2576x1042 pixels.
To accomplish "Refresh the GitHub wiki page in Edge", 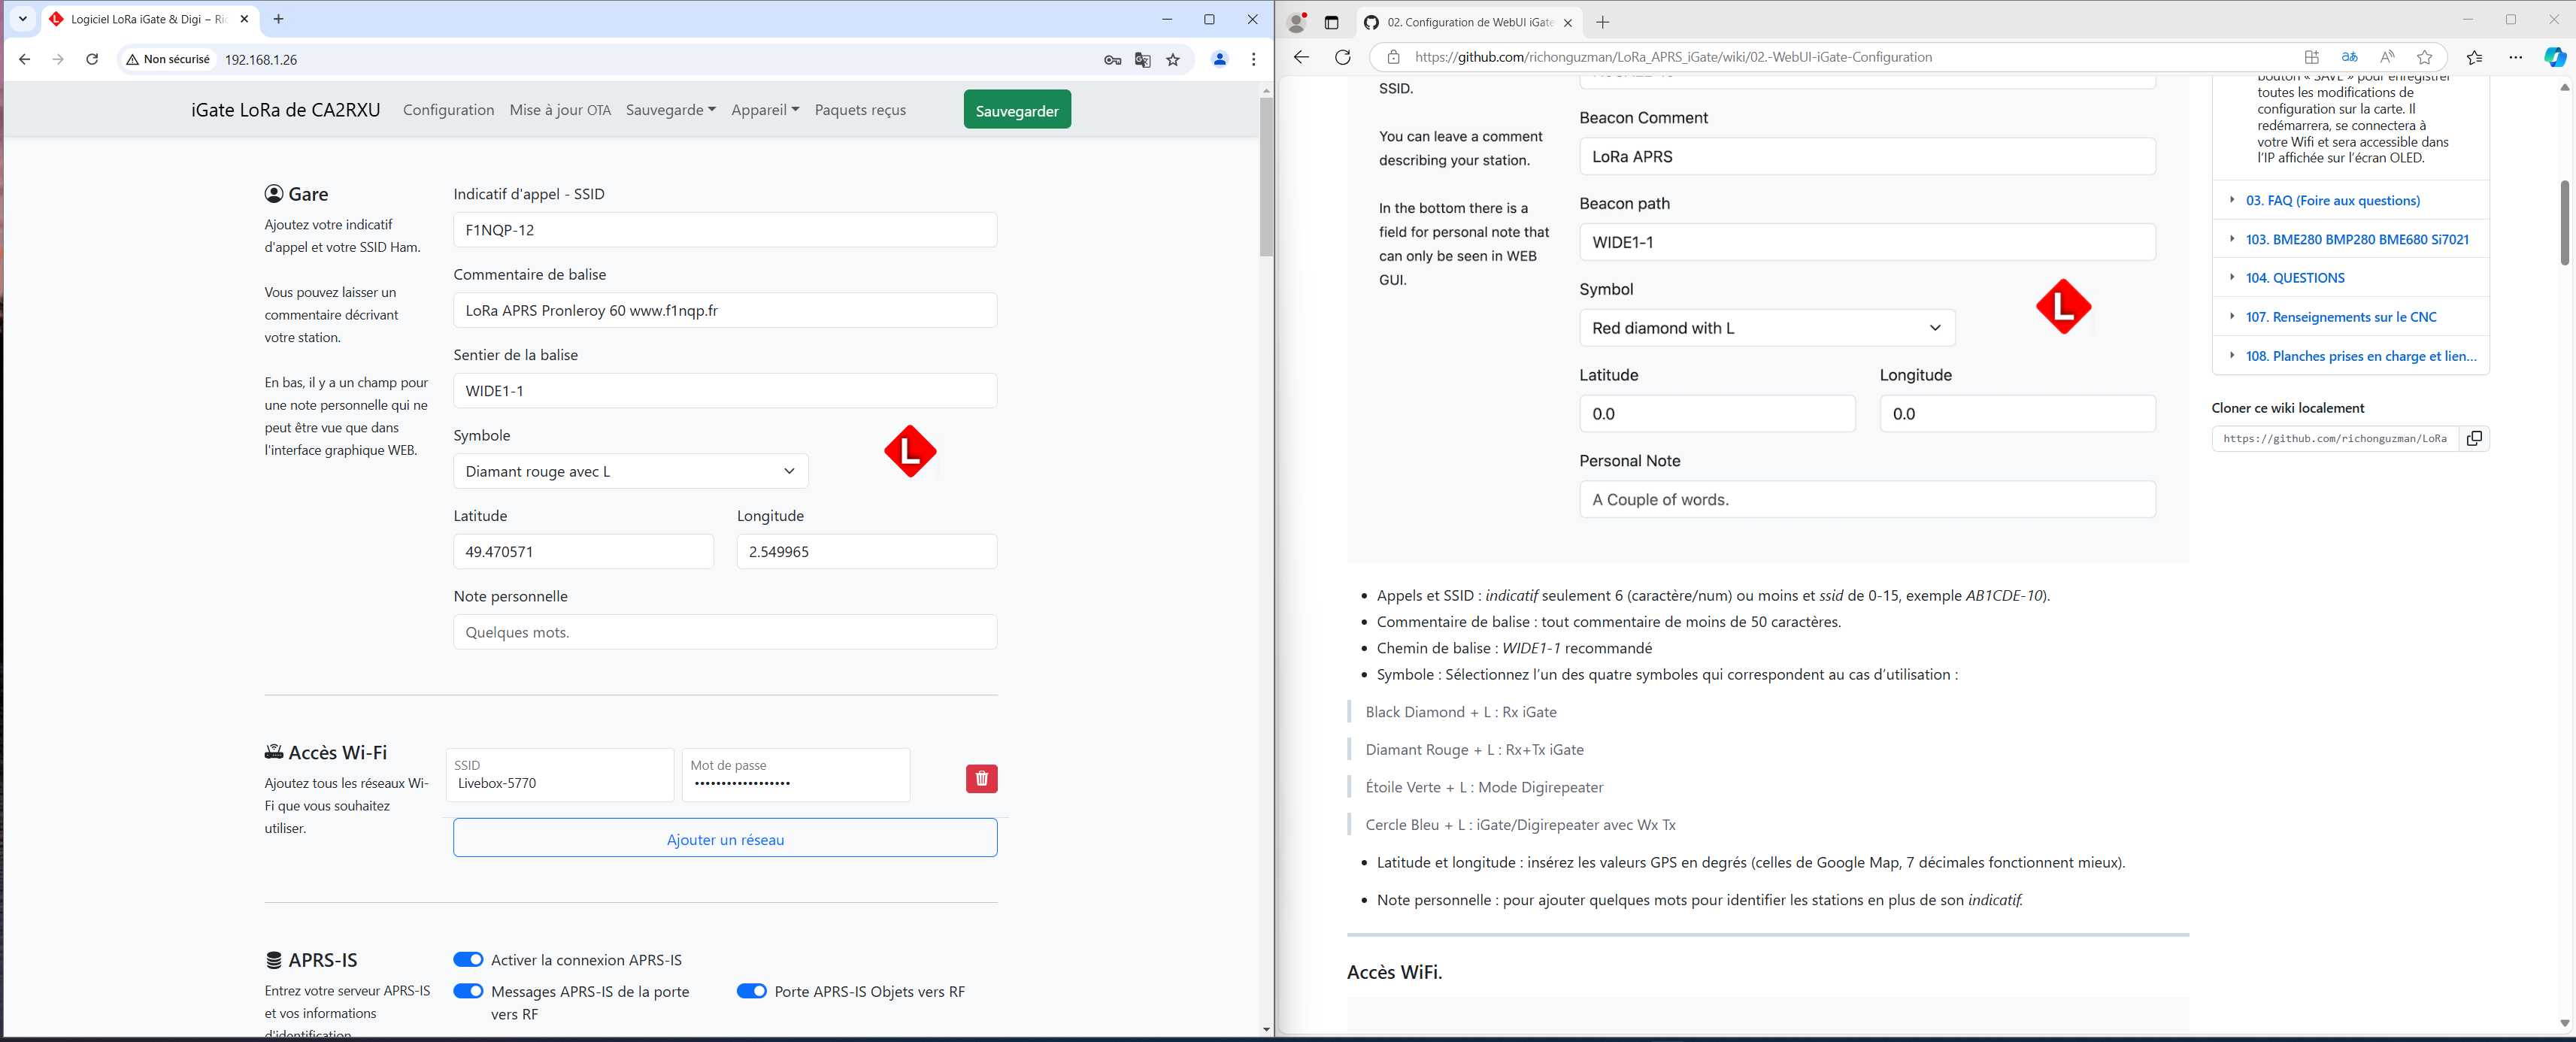I will click(1343, 57).
